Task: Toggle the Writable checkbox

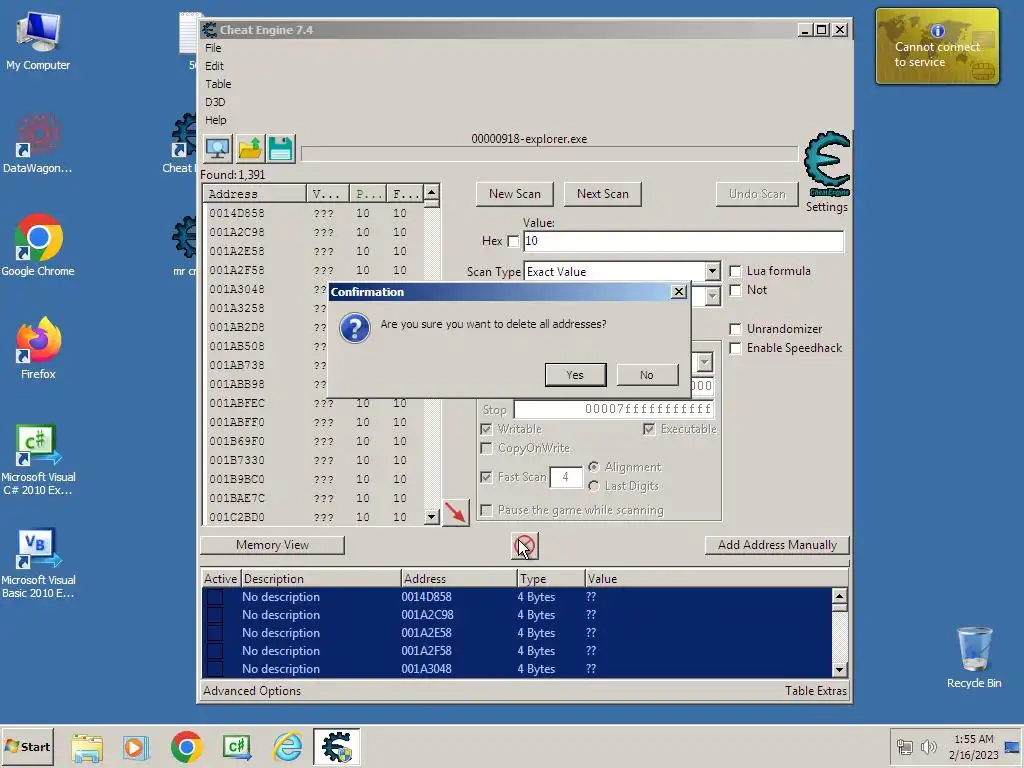Action: (x=486, y=429)
